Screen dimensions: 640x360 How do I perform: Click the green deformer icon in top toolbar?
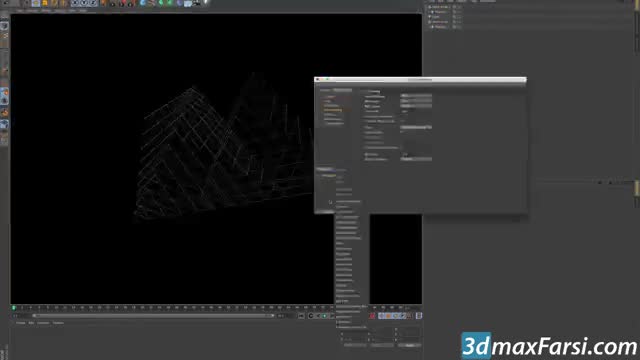[x=170, y=3]
